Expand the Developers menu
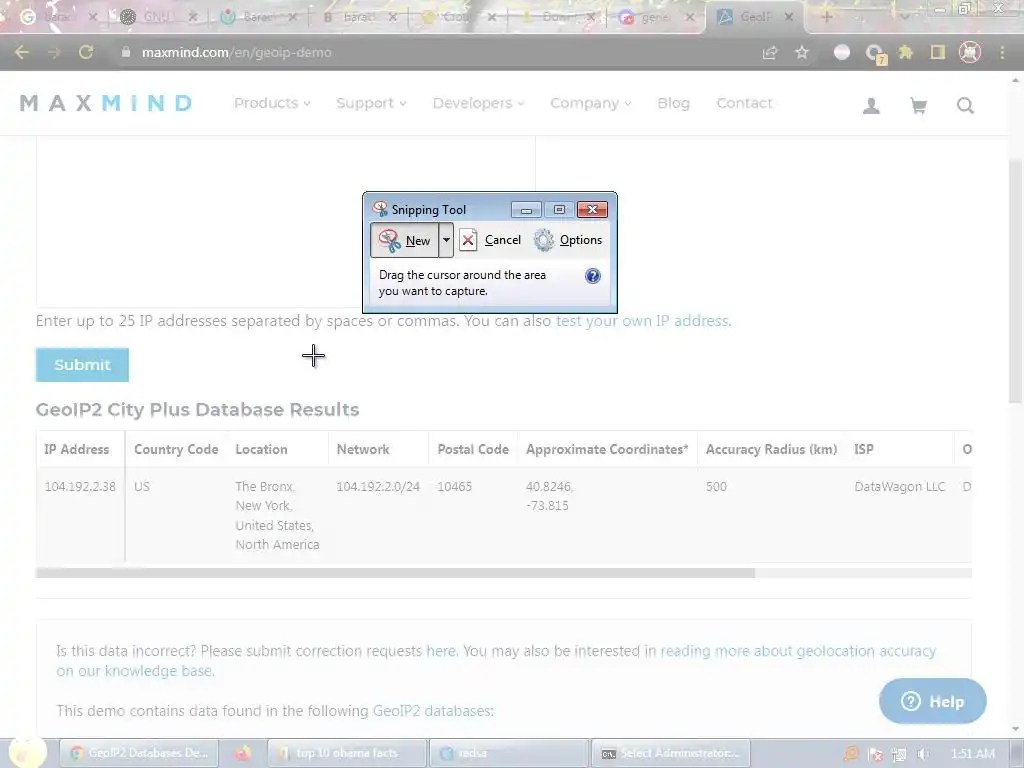Screen dimensions: 1024x768 click(x=478, y=103)
